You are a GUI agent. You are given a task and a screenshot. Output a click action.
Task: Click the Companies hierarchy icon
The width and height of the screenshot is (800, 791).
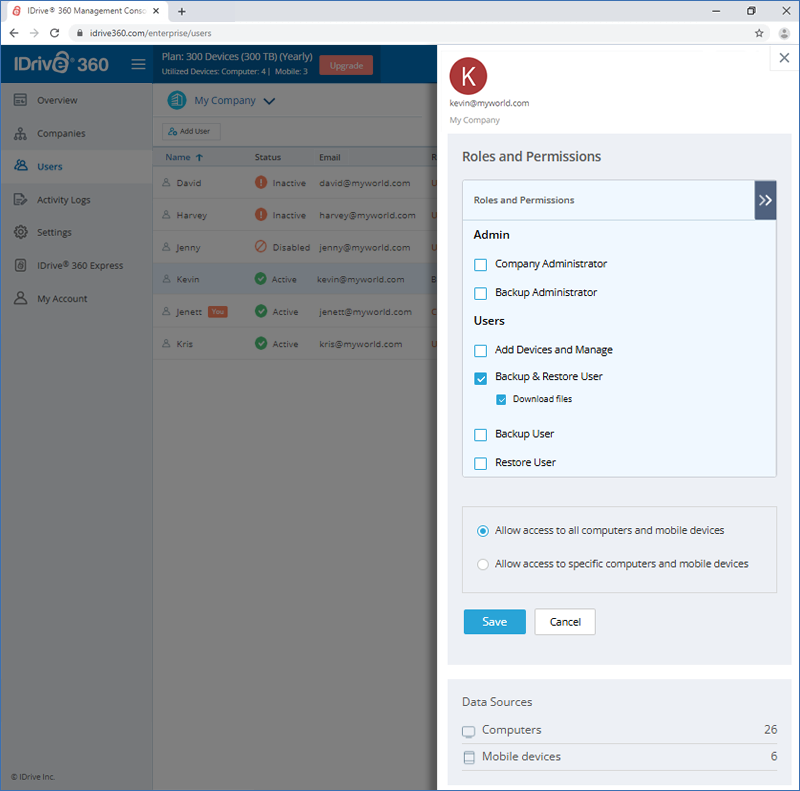(20, 134)
